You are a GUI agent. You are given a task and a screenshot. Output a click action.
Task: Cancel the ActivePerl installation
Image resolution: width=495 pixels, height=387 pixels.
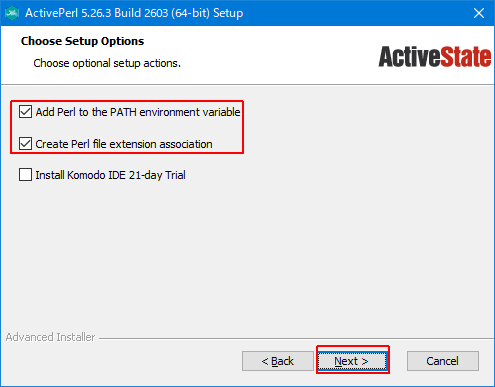443,361
